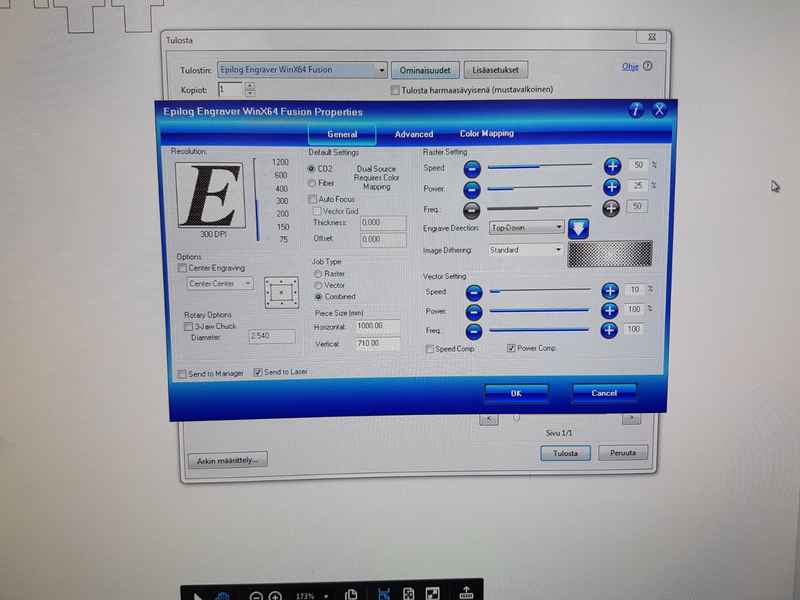Tick the 3-Jaw Chuck checkbox
800x600 pixels.
(188, 327)
